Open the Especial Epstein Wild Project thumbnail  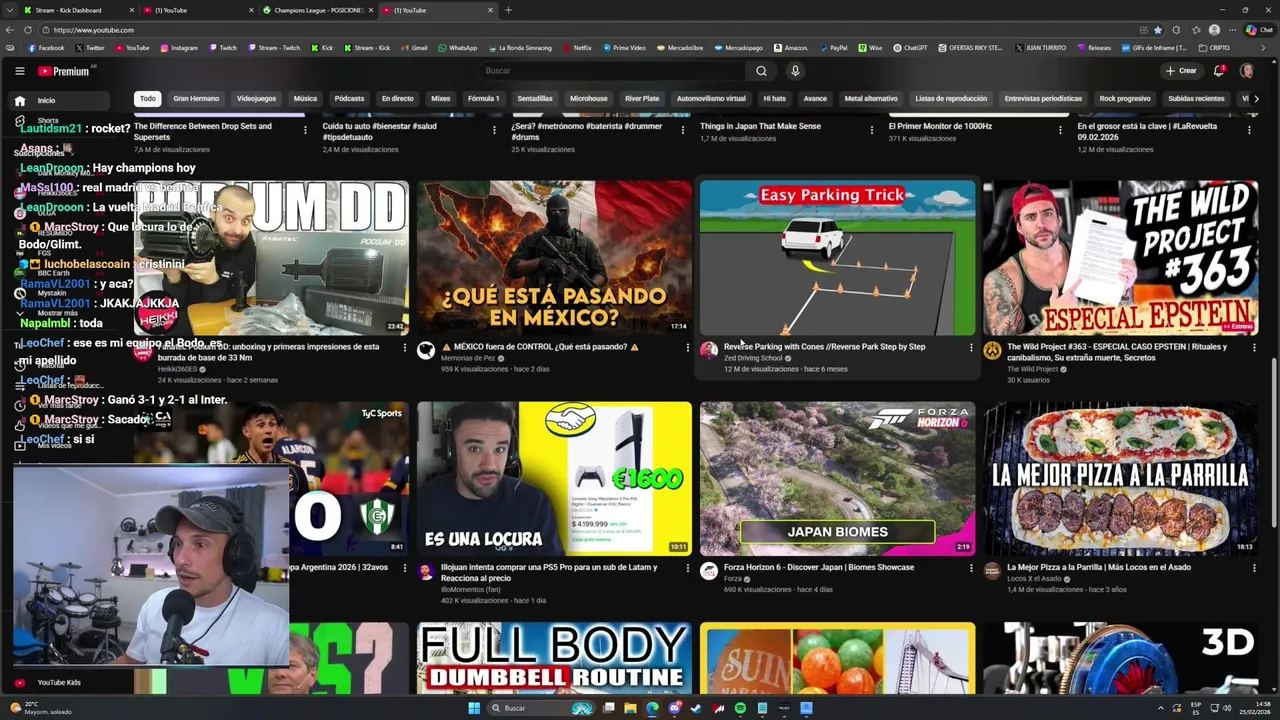[1120, 258]
